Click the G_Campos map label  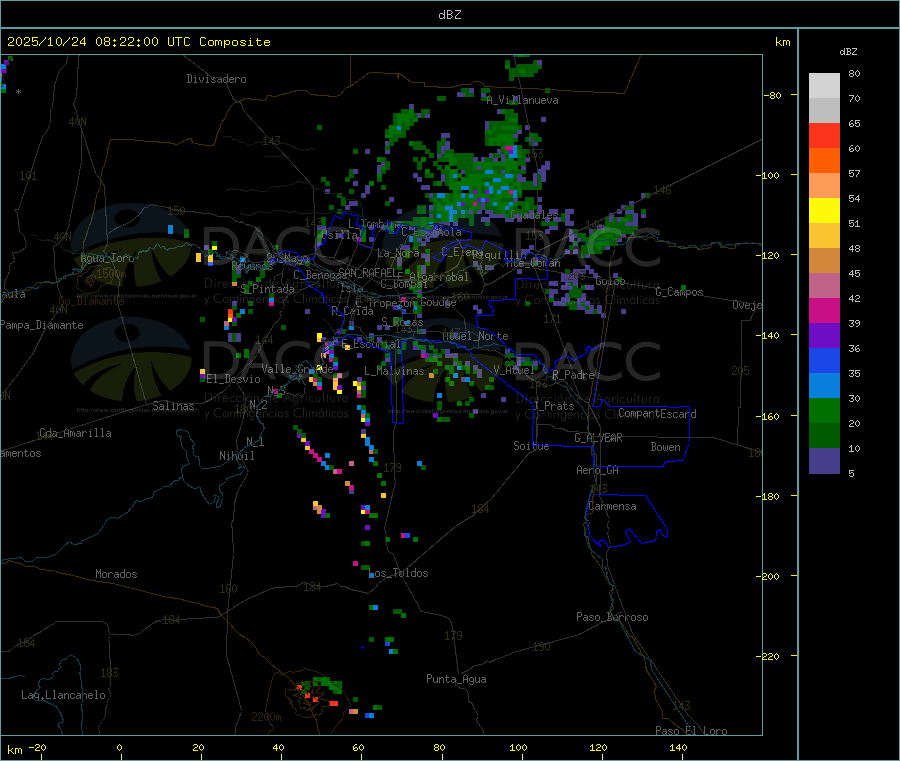pyautogui.click(x=679, y=292)
